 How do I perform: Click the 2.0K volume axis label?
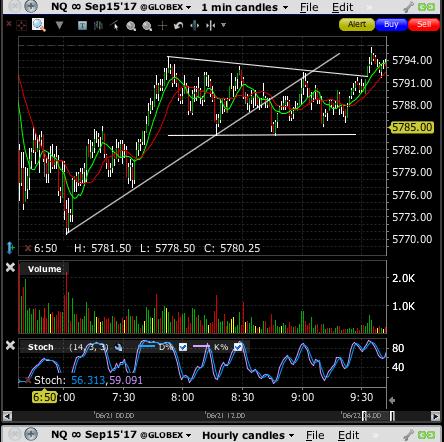pyautogui.click(x=404, y=278)
